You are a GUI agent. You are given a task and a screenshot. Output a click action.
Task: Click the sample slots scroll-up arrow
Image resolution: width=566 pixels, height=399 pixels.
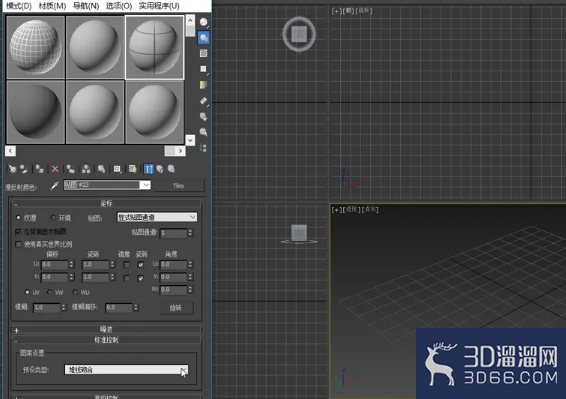(x=190, y=20)
